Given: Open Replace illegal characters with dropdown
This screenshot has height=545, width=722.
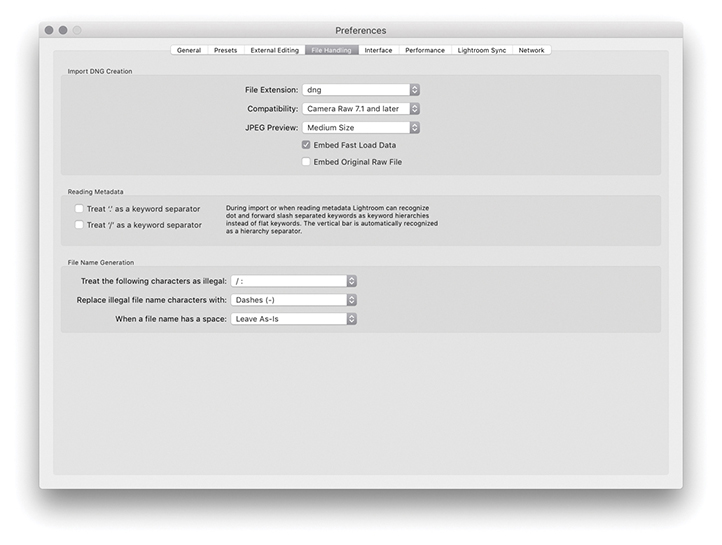Looking at the screenshot, I should [x=294, y=300].
